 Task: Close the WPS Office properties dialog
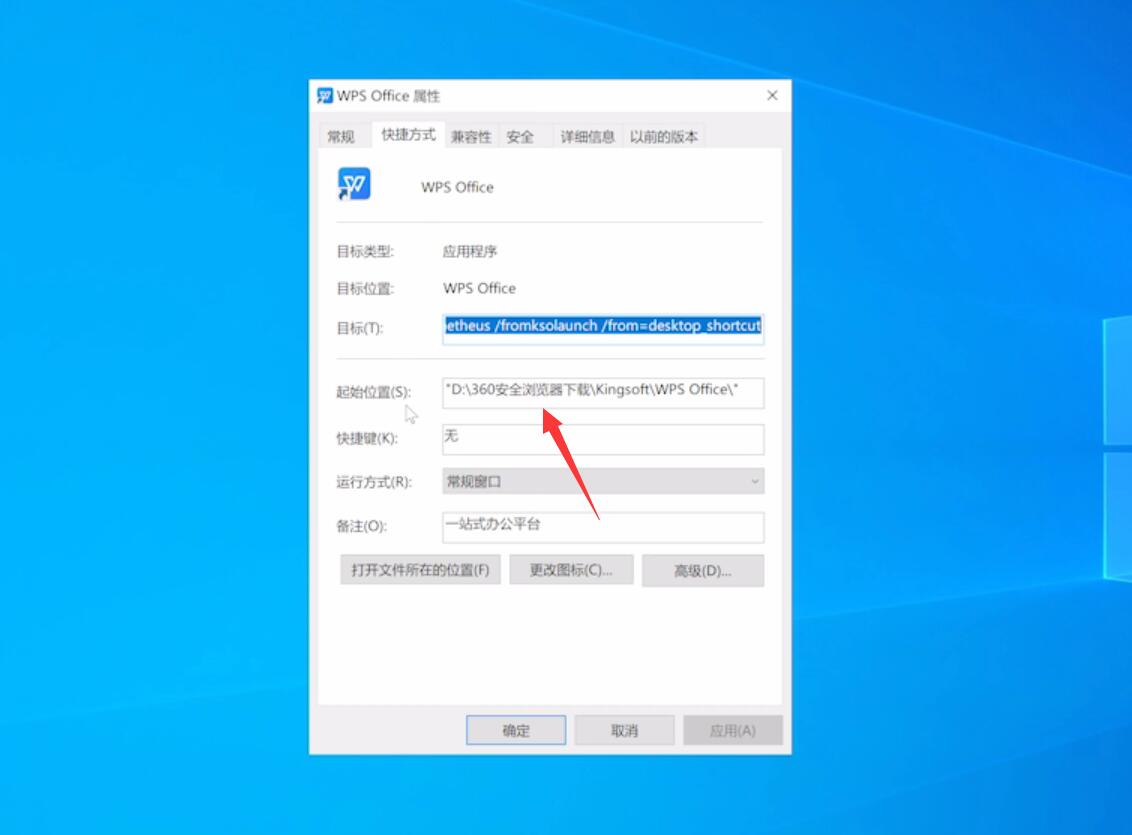coord(772,95)
